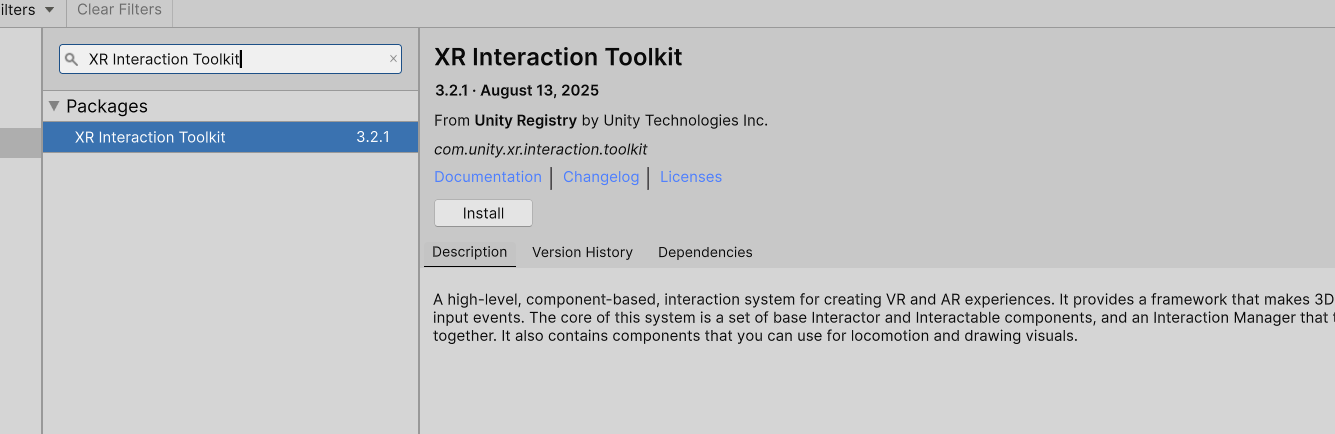1335x434 pixels.
Task: Click the magnifier icon in search field
Action: tap(71, 59)
